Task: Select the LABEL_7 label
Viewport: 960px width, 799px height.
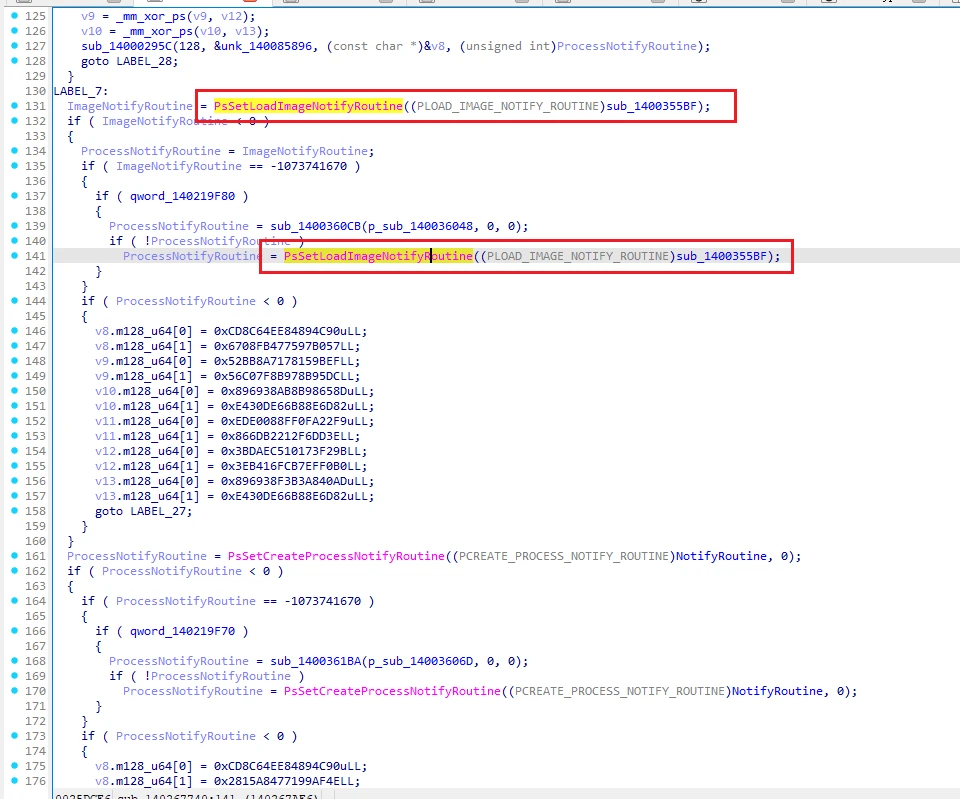Action: [x=78, y=91]
